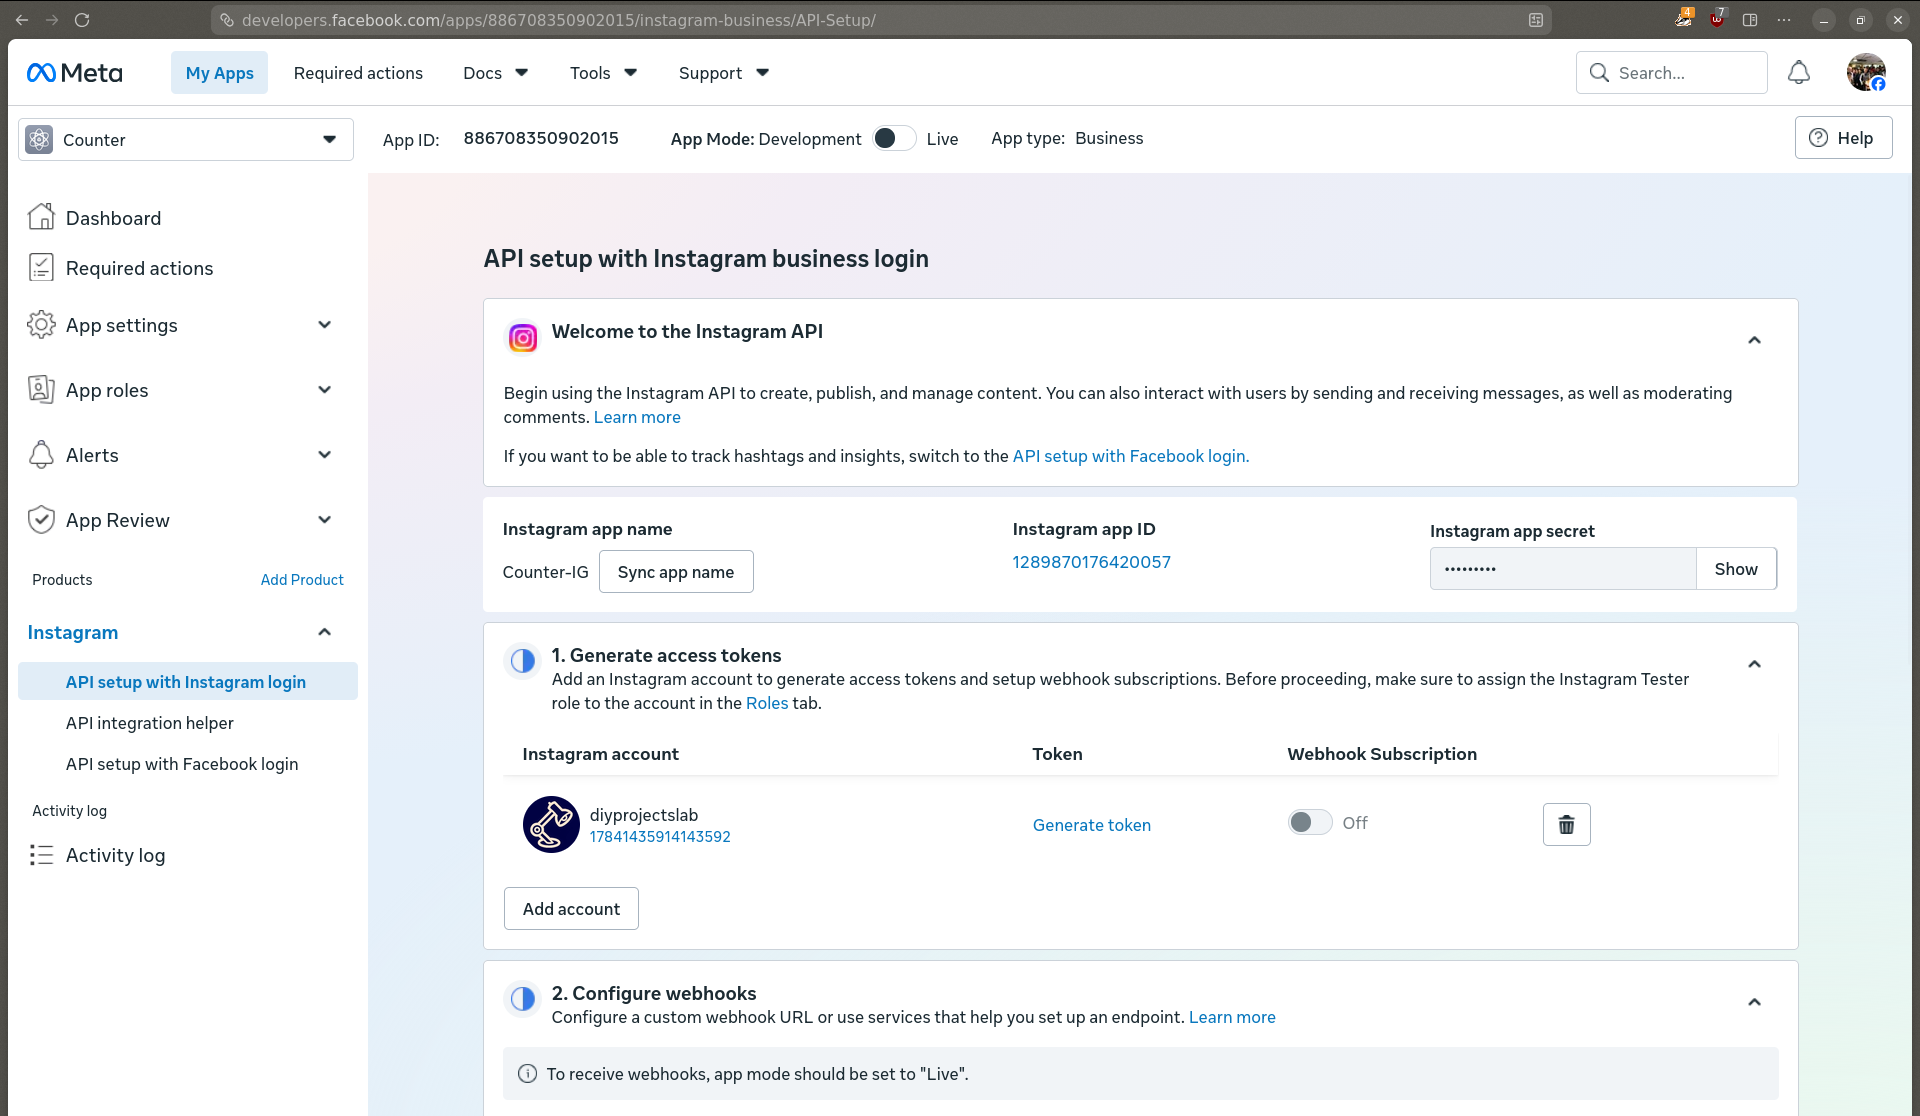Expand App roles section
This screenshot has height=1116, width=1920.
(x=324, y=390)
